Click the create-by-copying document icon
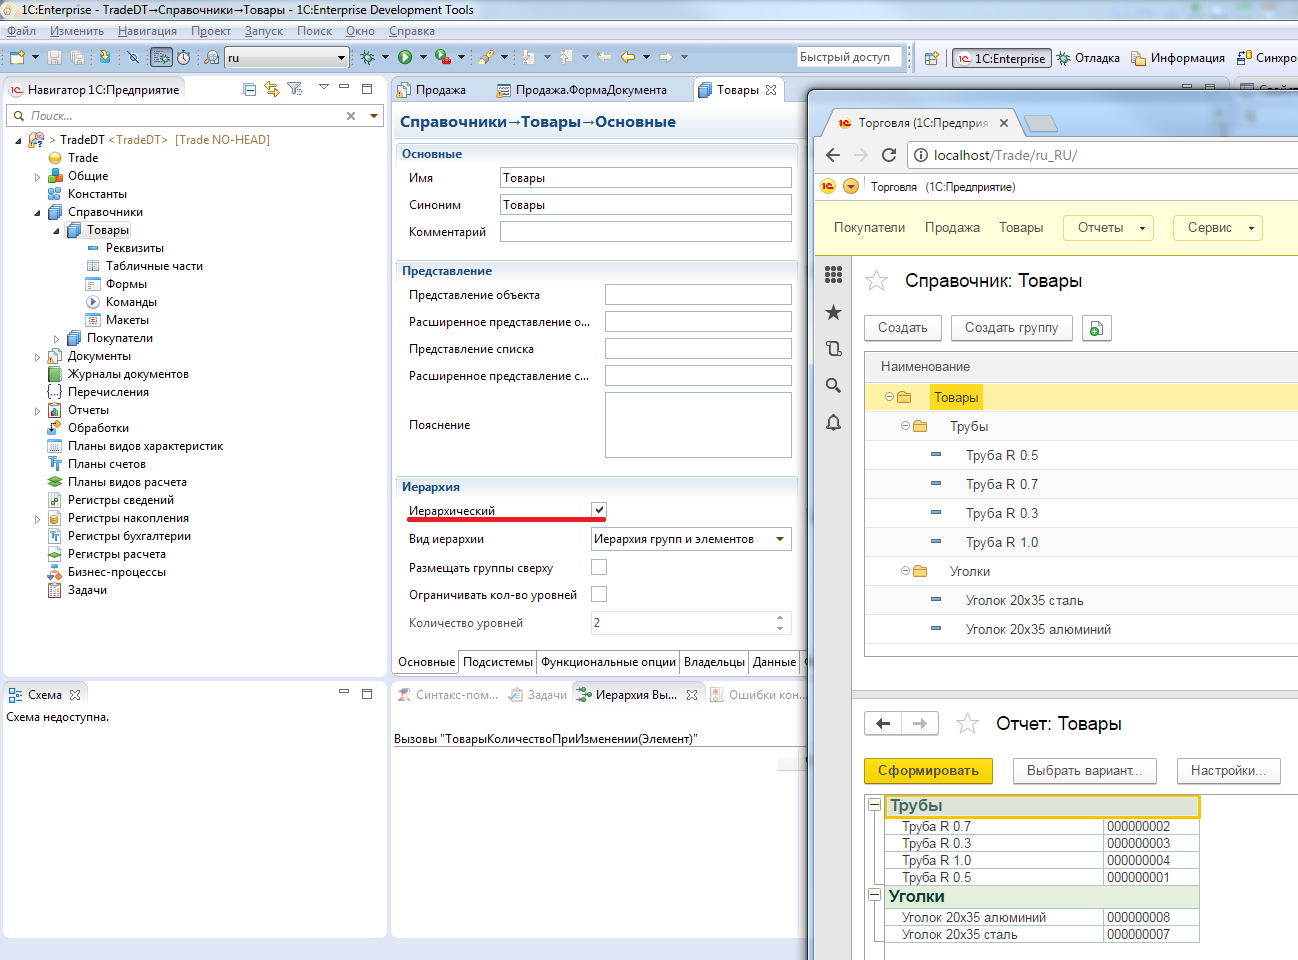The height and width of the screenshot is (960, 1298). 1096,328
